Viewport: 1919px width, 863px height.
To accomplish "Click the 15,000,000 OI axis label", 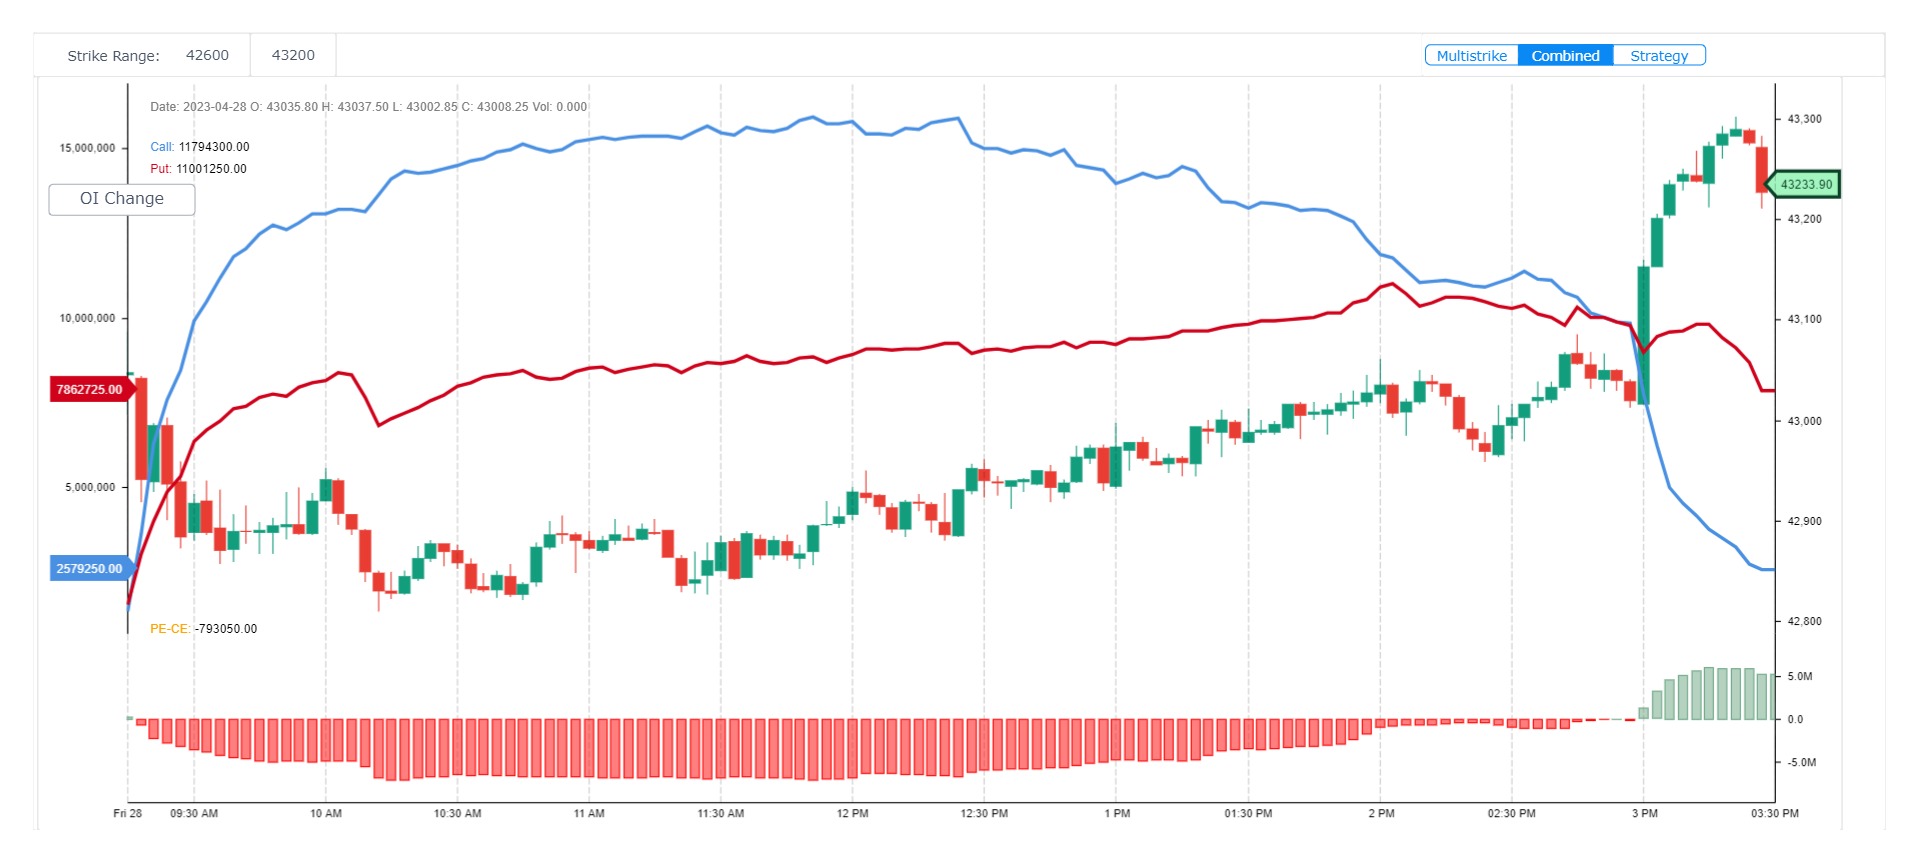I will click(x=87, y=148).
